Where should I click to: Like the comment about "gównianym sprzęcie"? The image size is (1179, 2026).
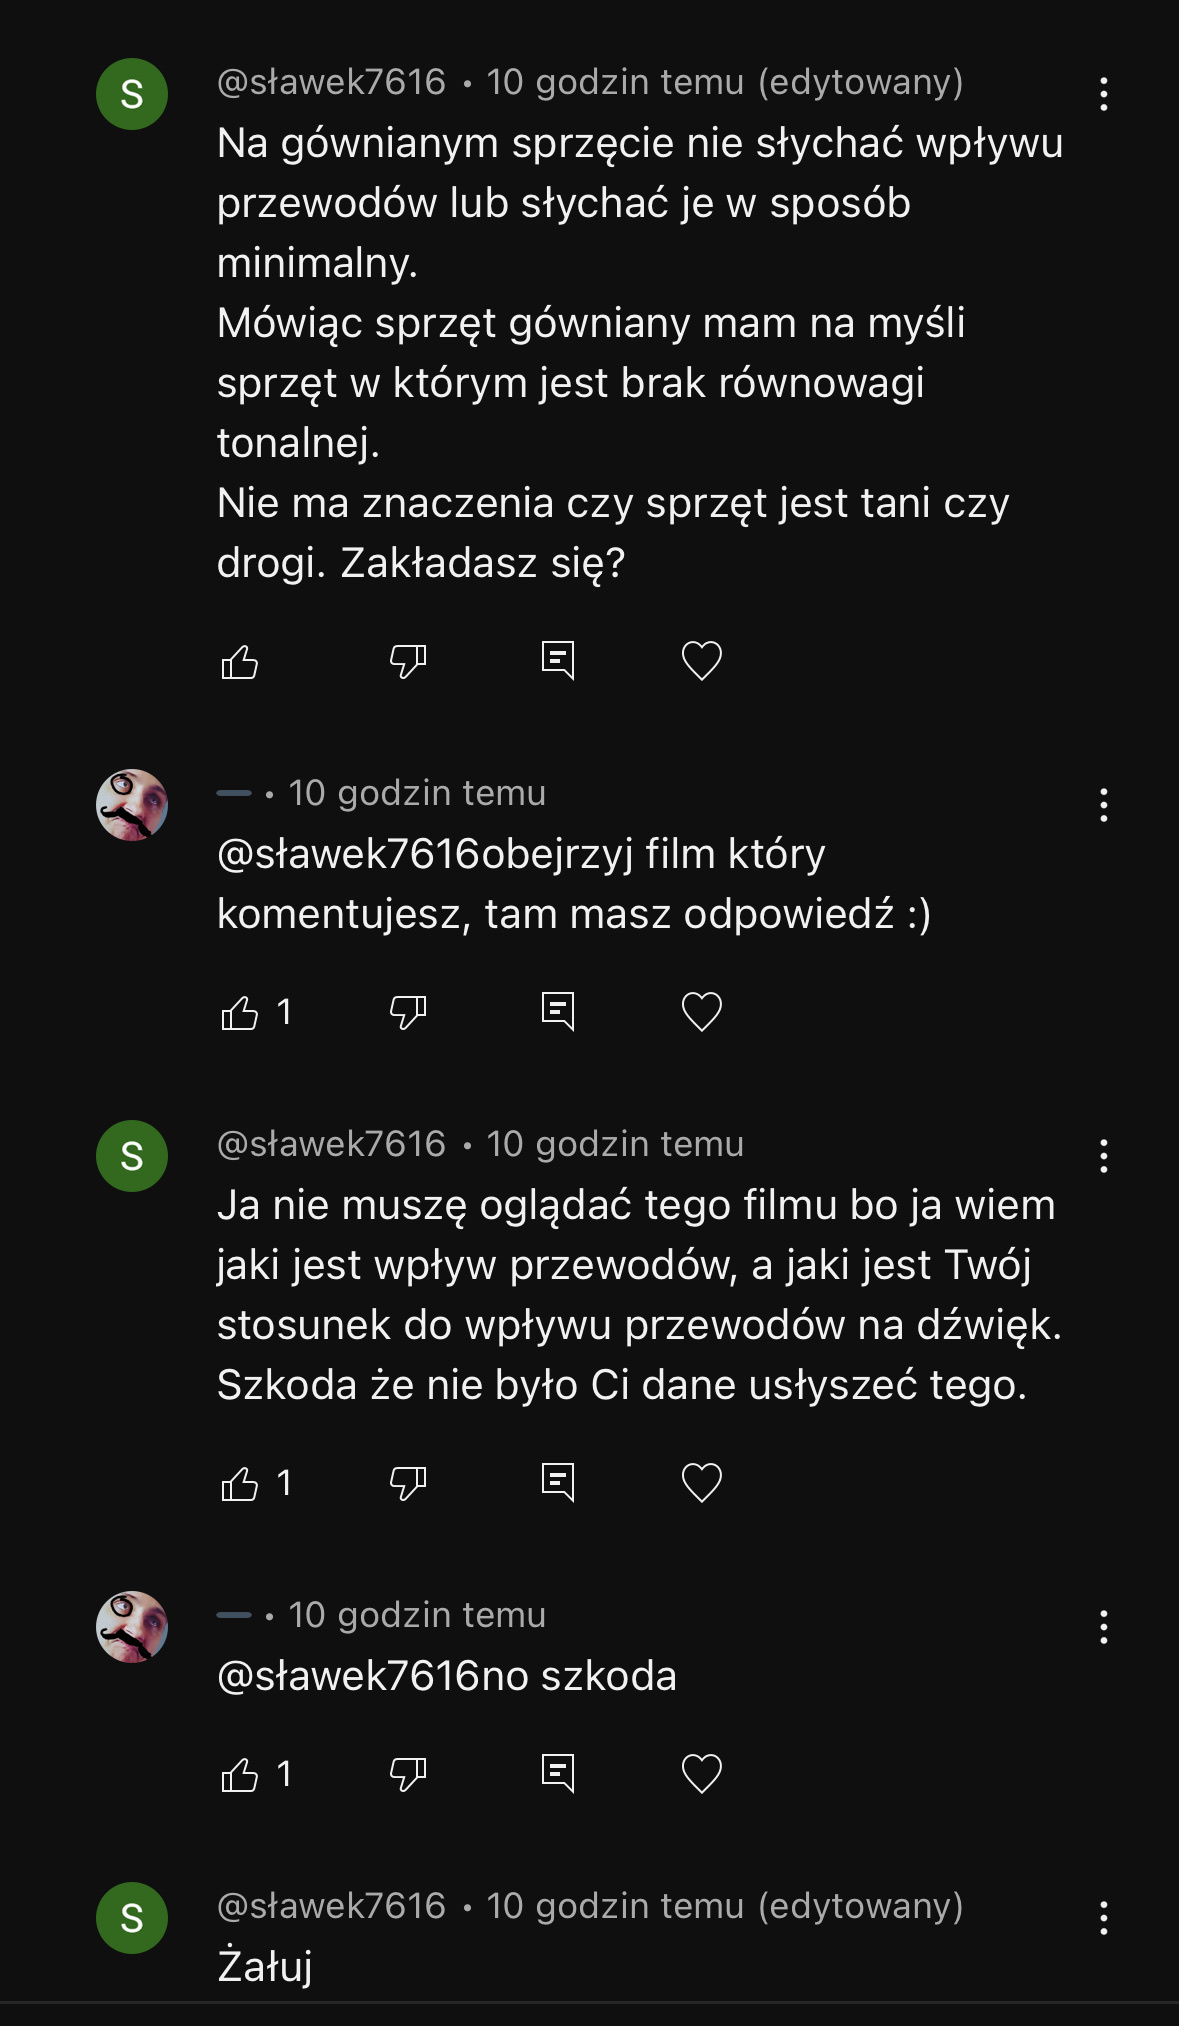[240, 662]
